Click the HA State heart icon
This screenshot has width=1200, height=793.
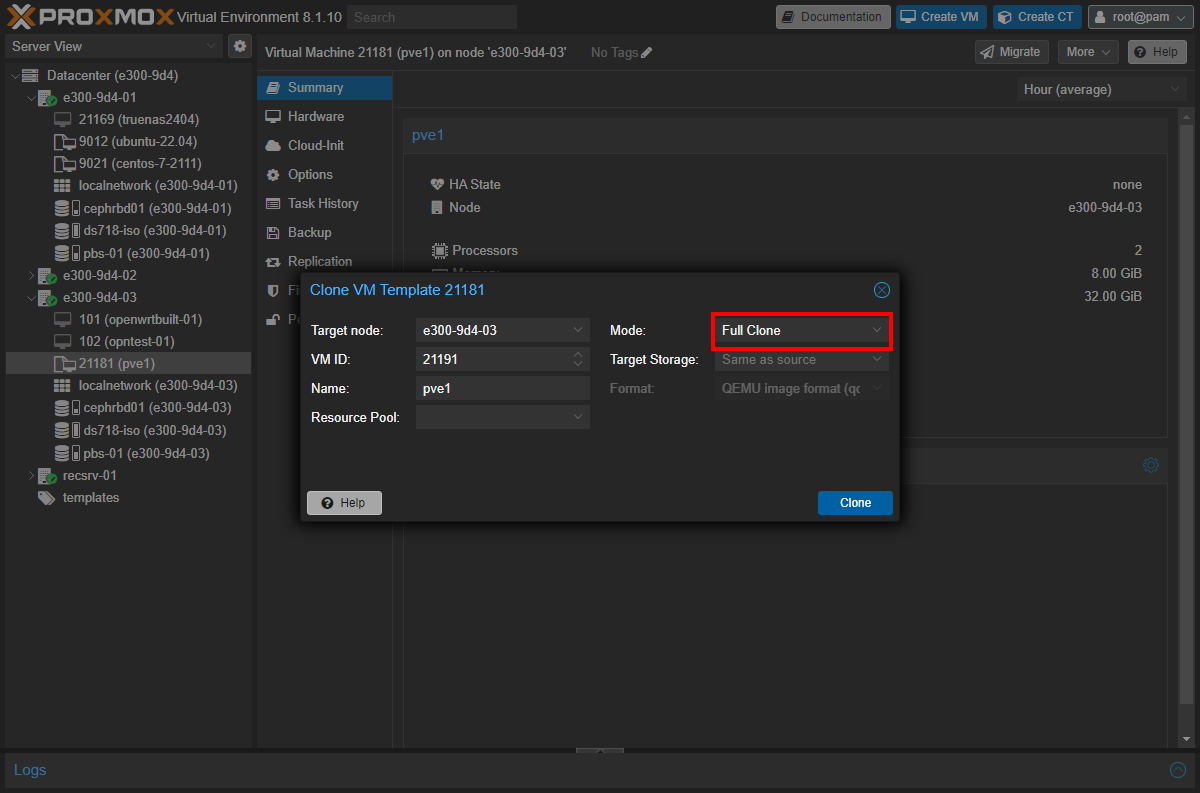(x=437, y=184)
